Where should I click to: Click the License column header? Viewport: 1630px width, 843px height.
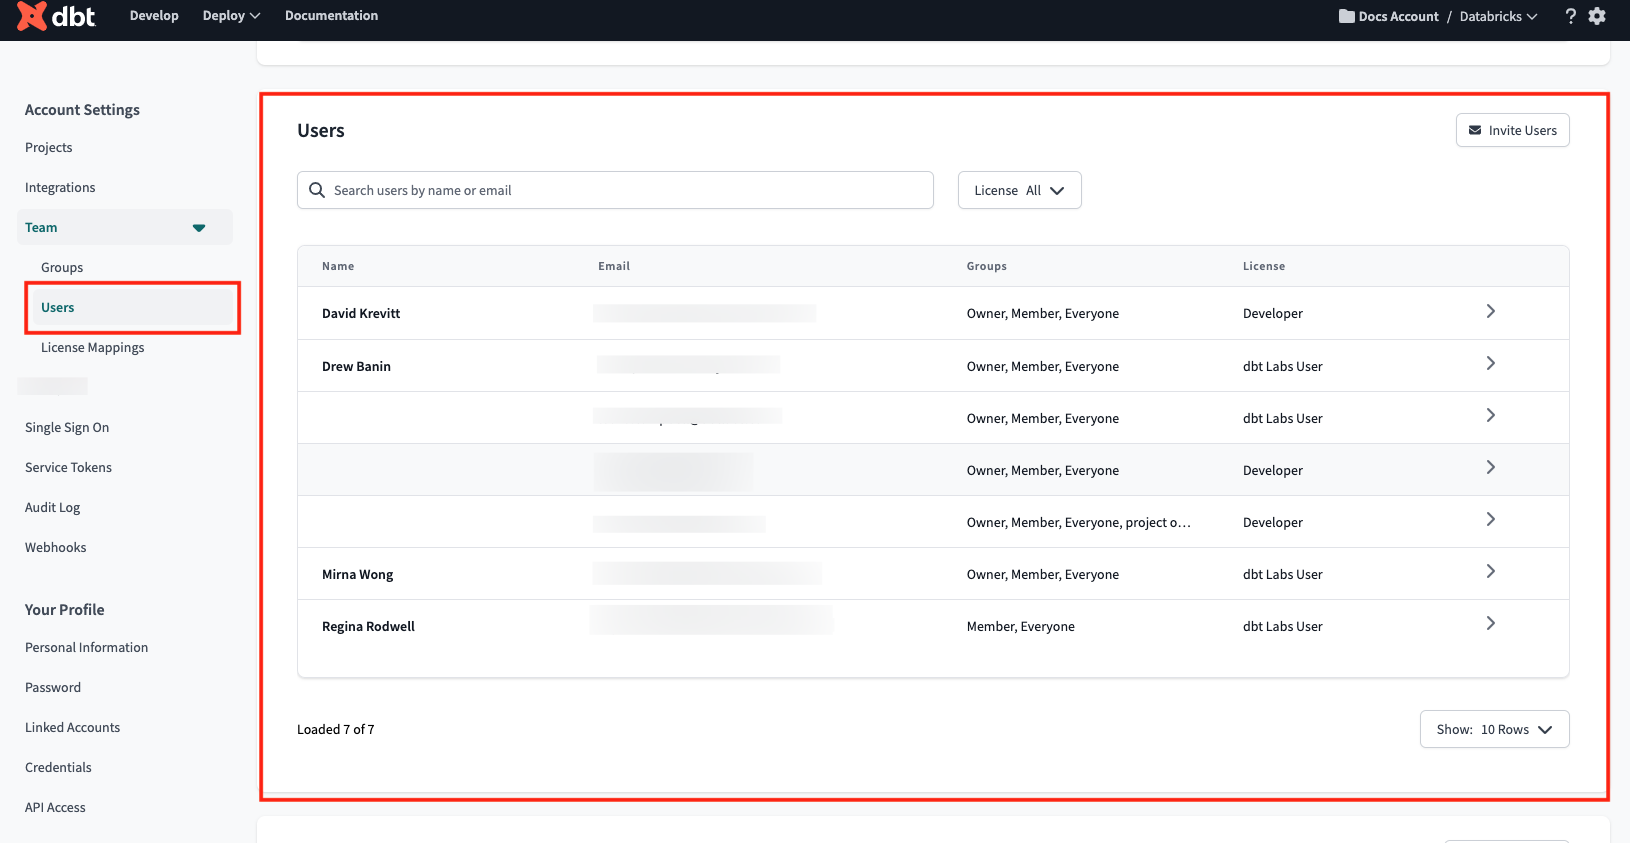(x=1264, y=266)
